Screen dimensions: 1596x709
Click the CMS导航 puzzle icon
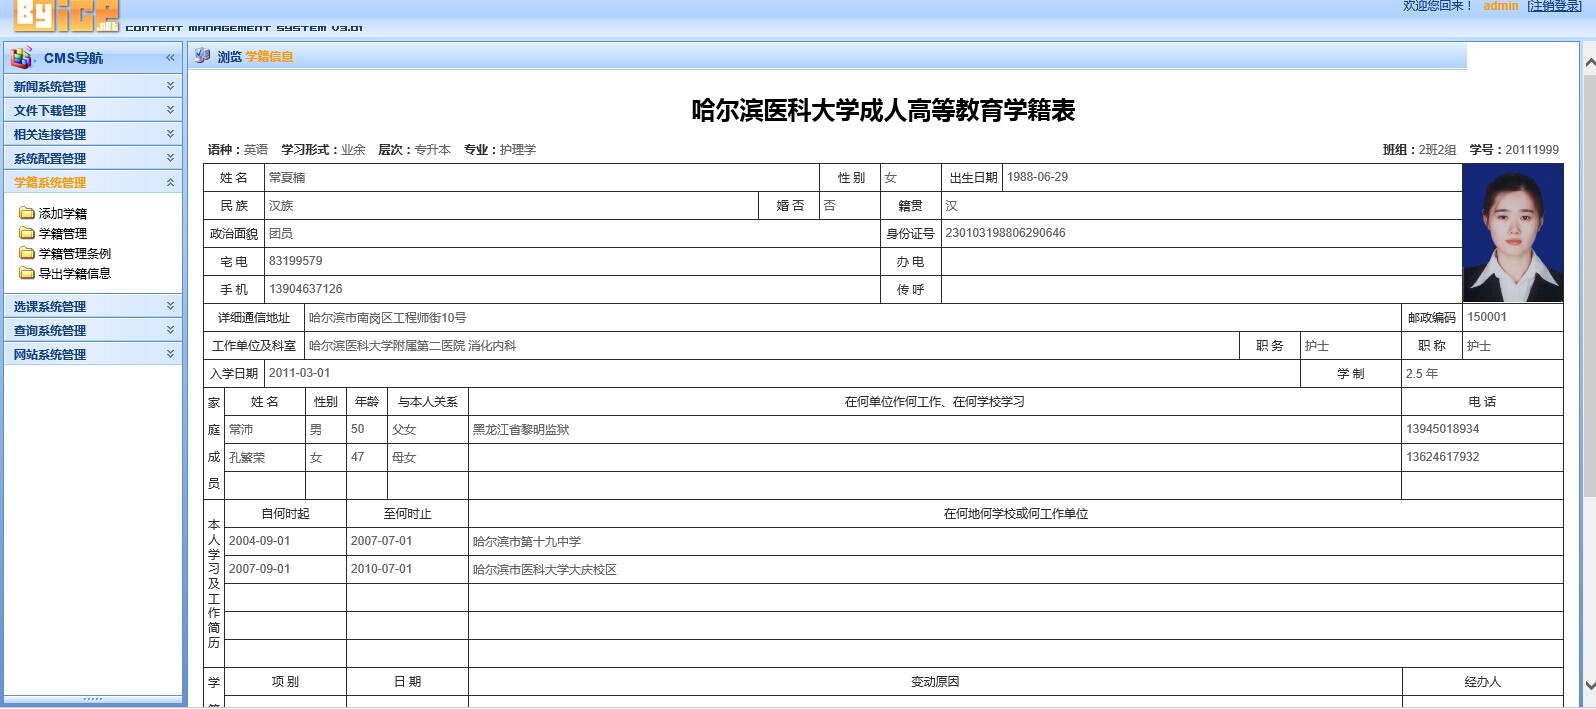coord(21,57)
